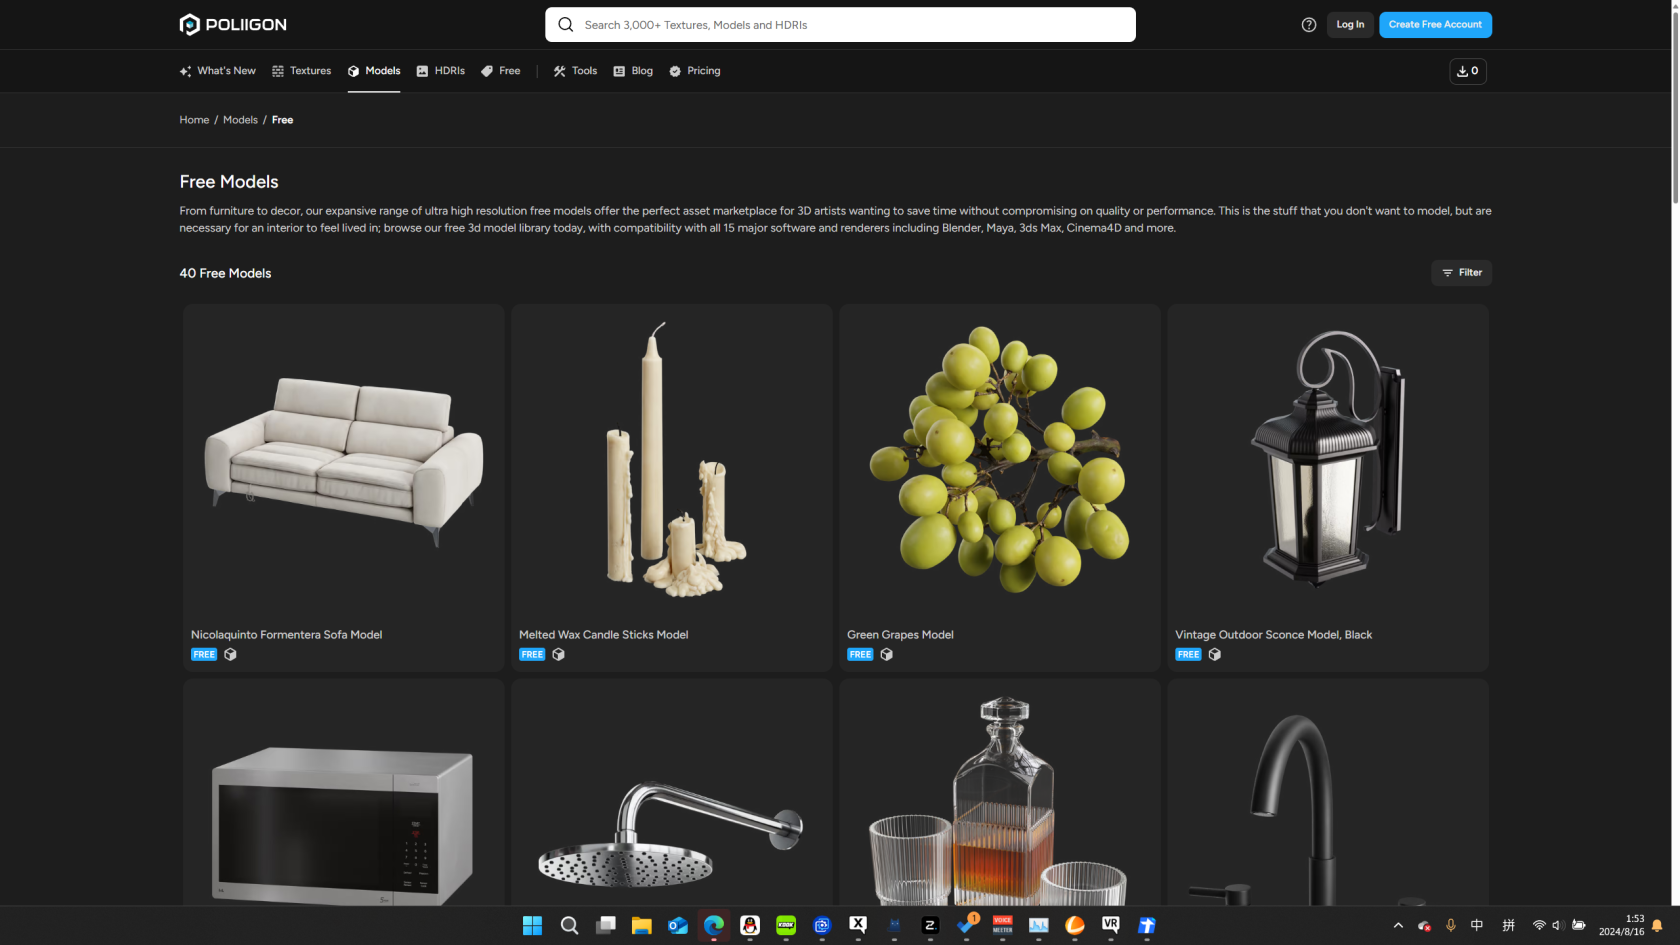Click the FREE badge under Melted Wax Candle Sticks
Image resolution: width=1680 pixels, height=945 pixels.
(x=532, y=654)
